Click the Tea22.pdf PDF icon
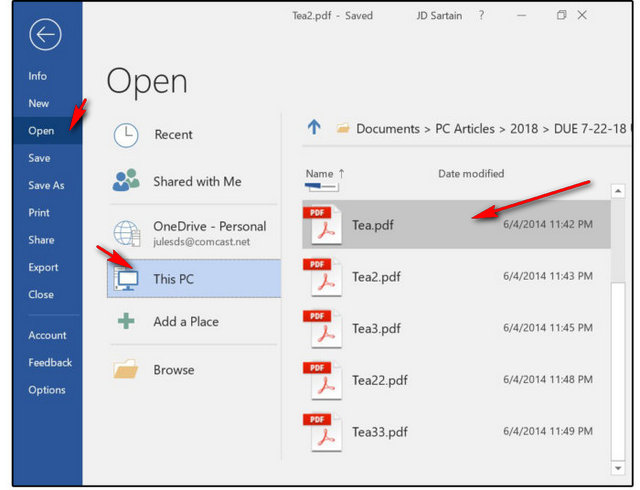Image resolution: width=640 pixels, height=490 pixels. [323, 380]
